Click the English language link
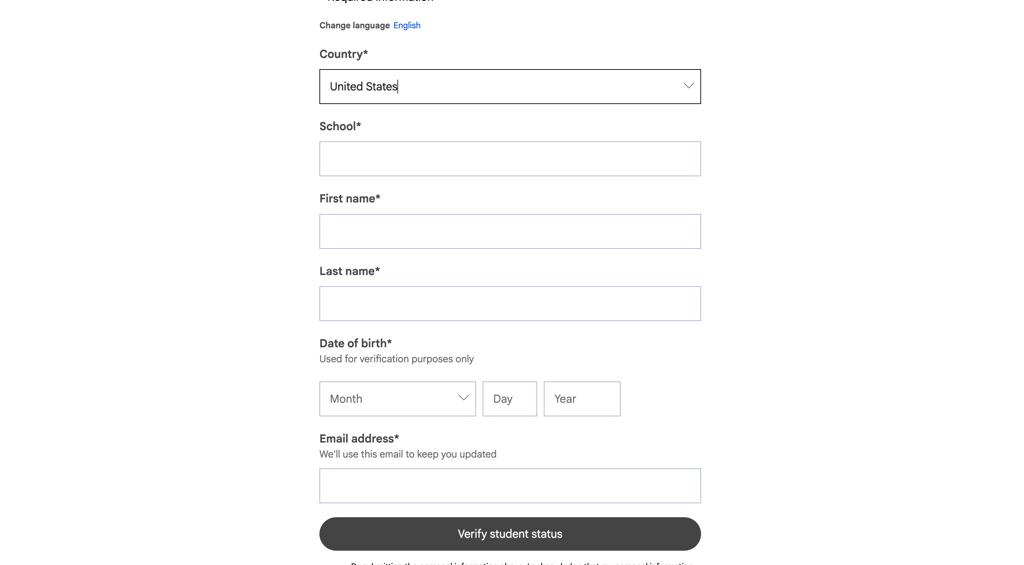1024x565 pixels. coord(406,25)
